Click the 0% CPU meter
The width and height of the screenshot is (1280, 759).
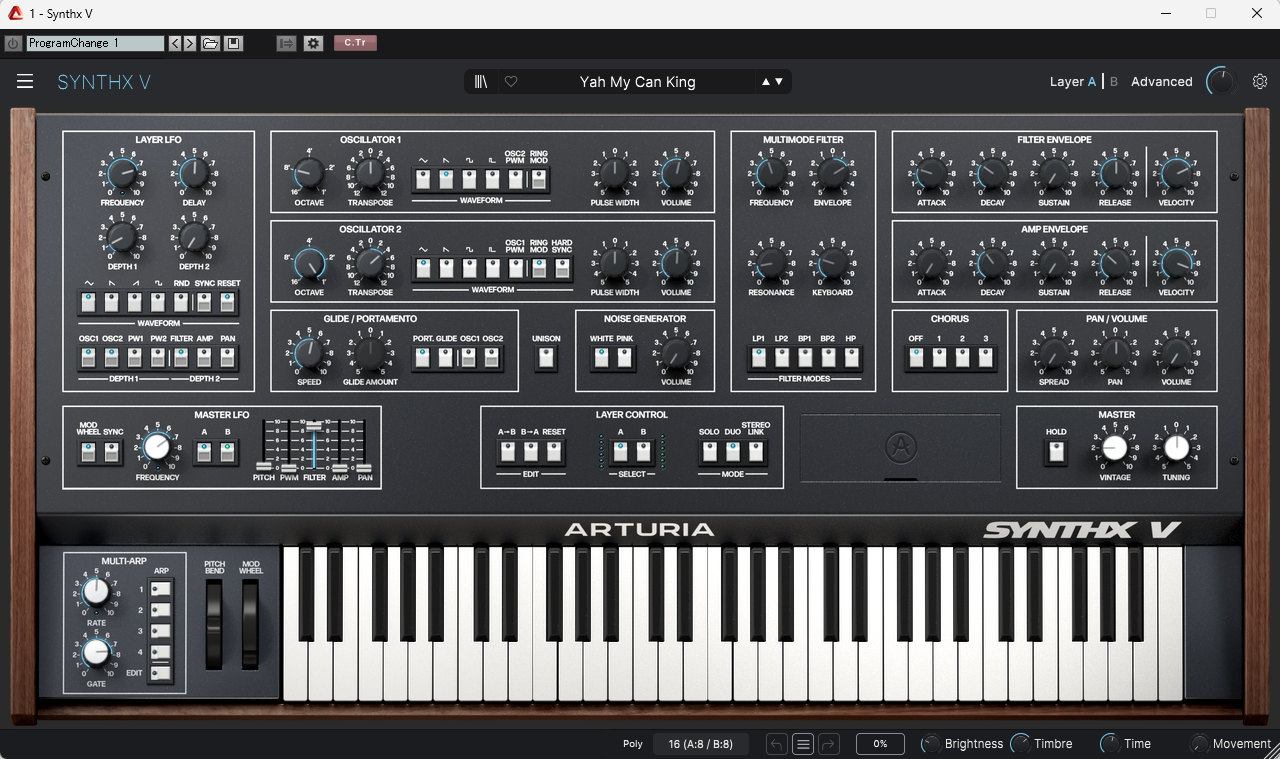(880, 744)
